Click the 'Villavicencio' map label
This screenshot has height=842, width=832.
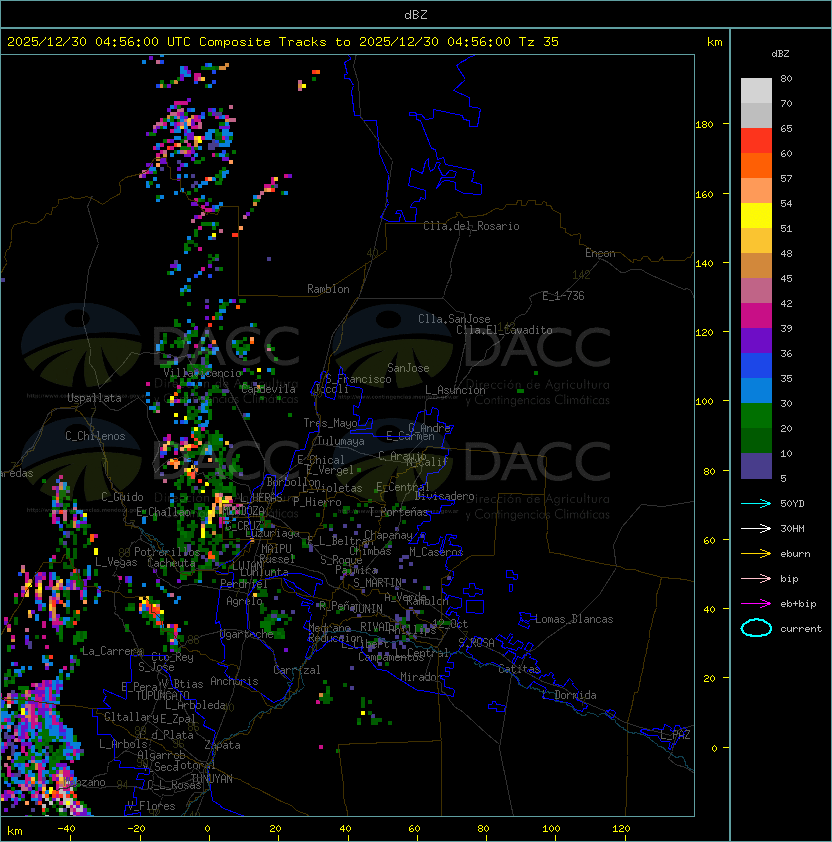coord(202,373)
